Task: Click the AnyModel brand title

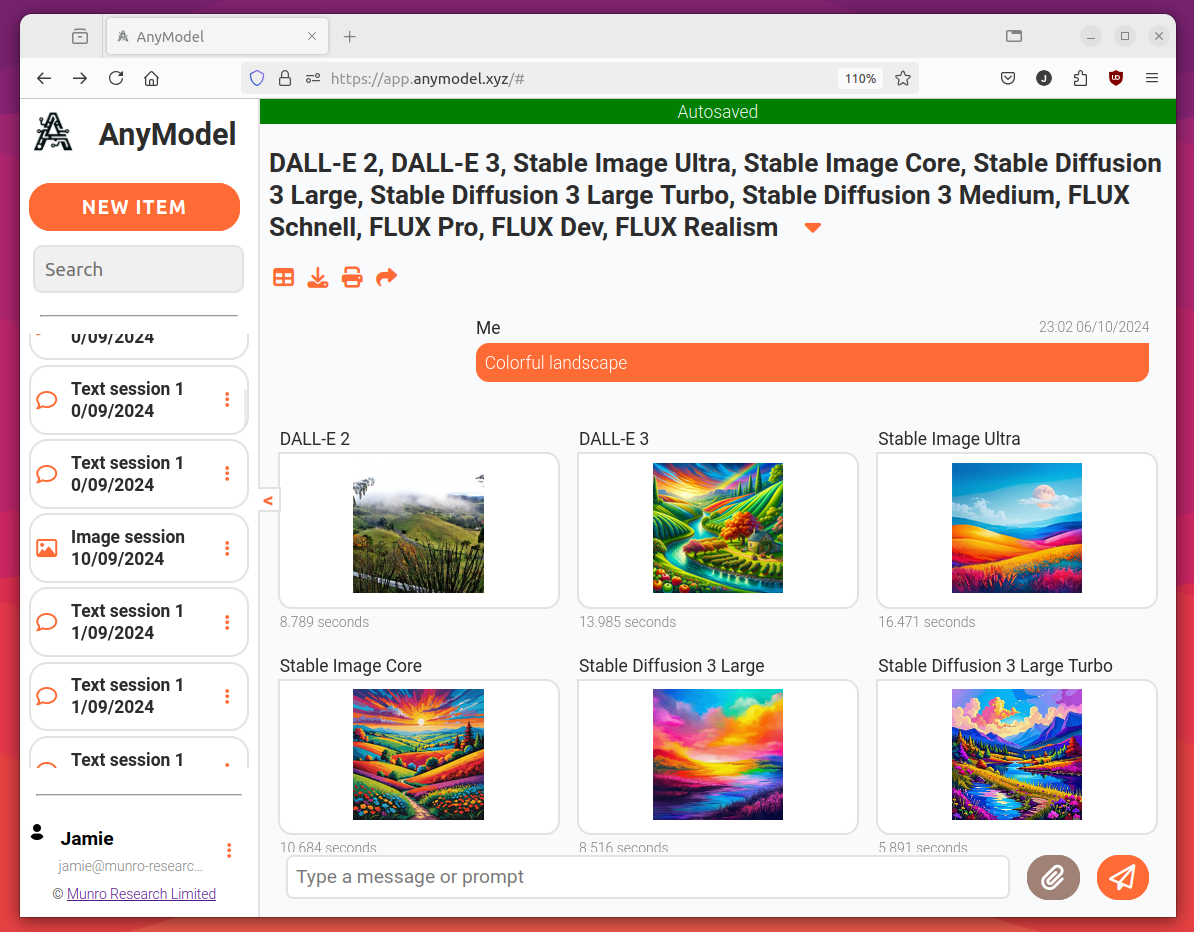Action: [x=168, y=134]
